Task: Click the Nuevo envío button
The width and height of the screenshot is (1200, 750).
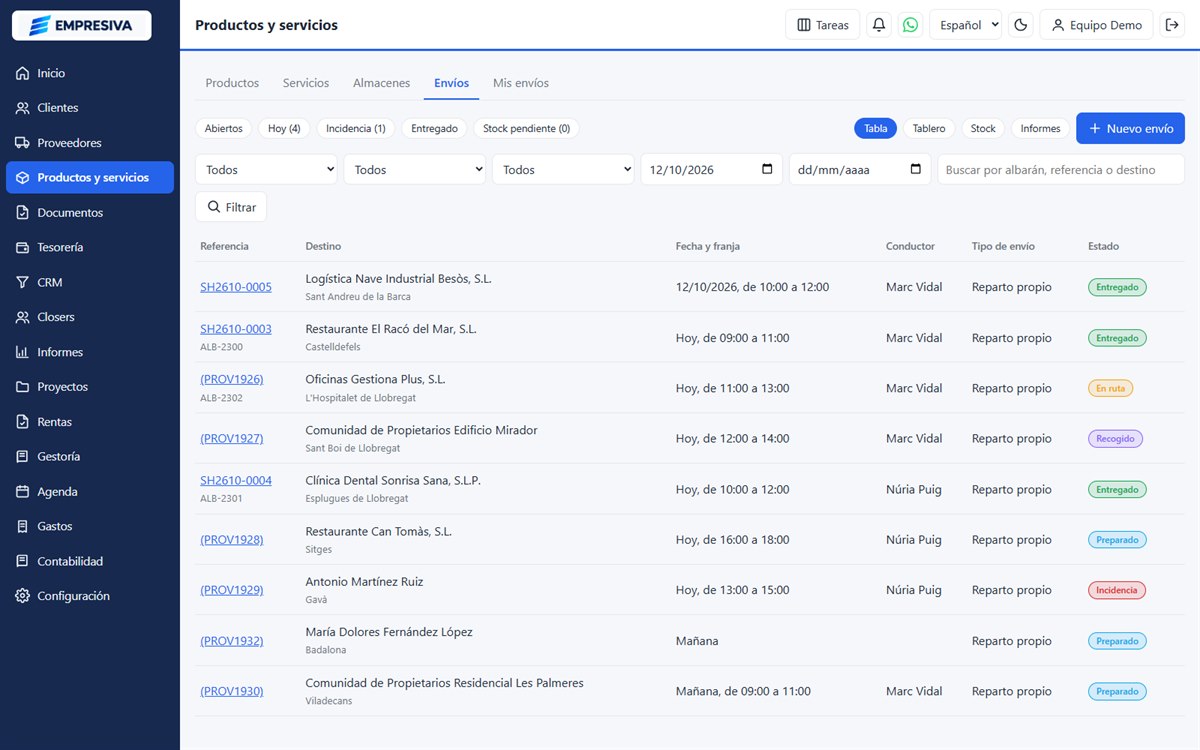Action: (1130, 128)
